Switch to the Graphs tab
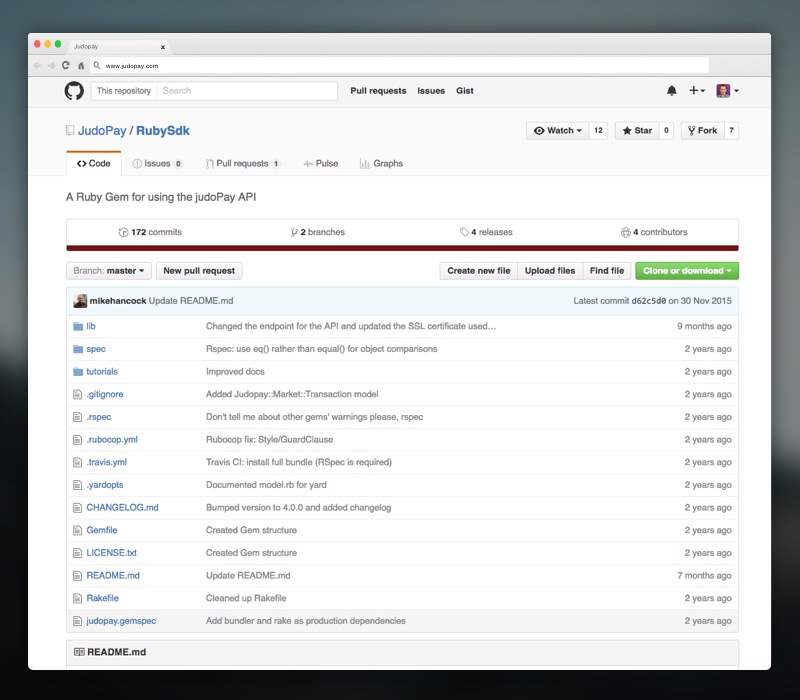 (381, 163)
